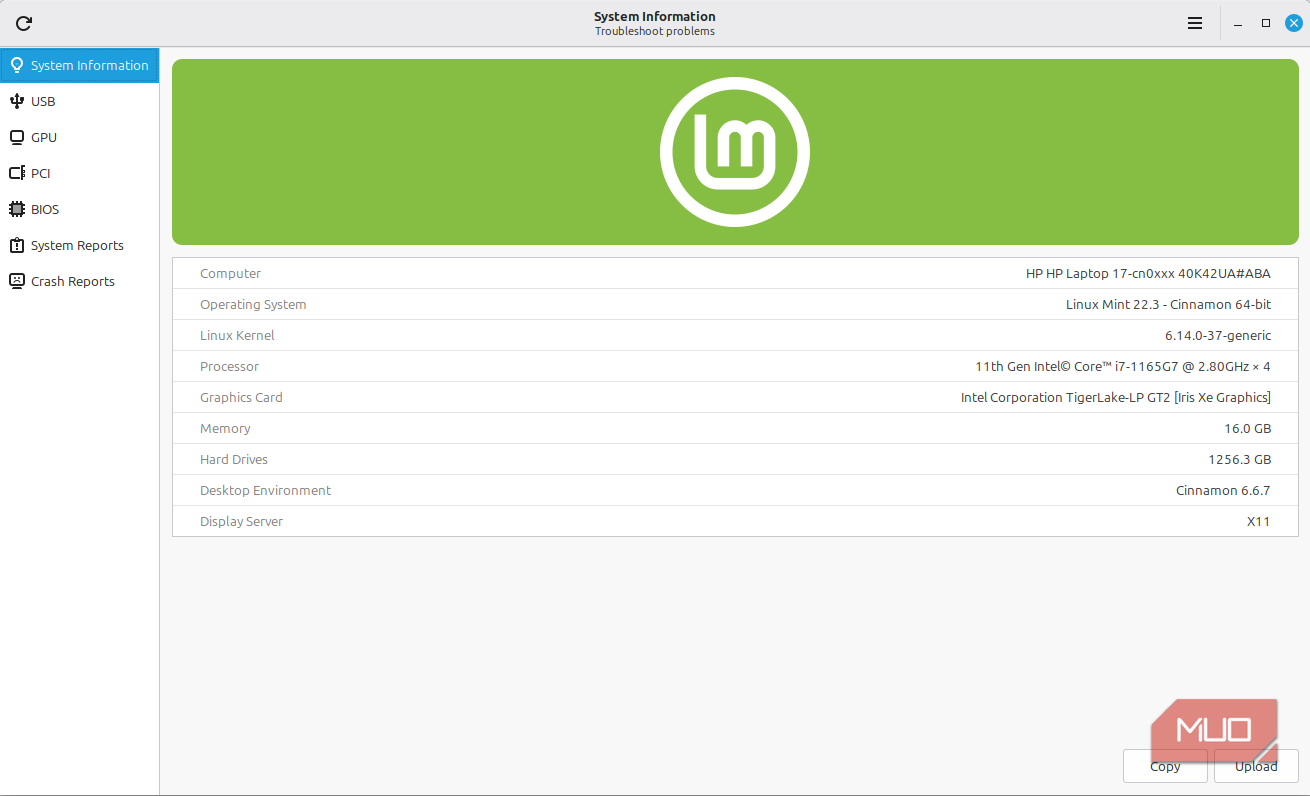The width and height of the screenshot is (1310, 796).
Task: Open Crash Reports in the sidebar
Action: click(80, 281)
